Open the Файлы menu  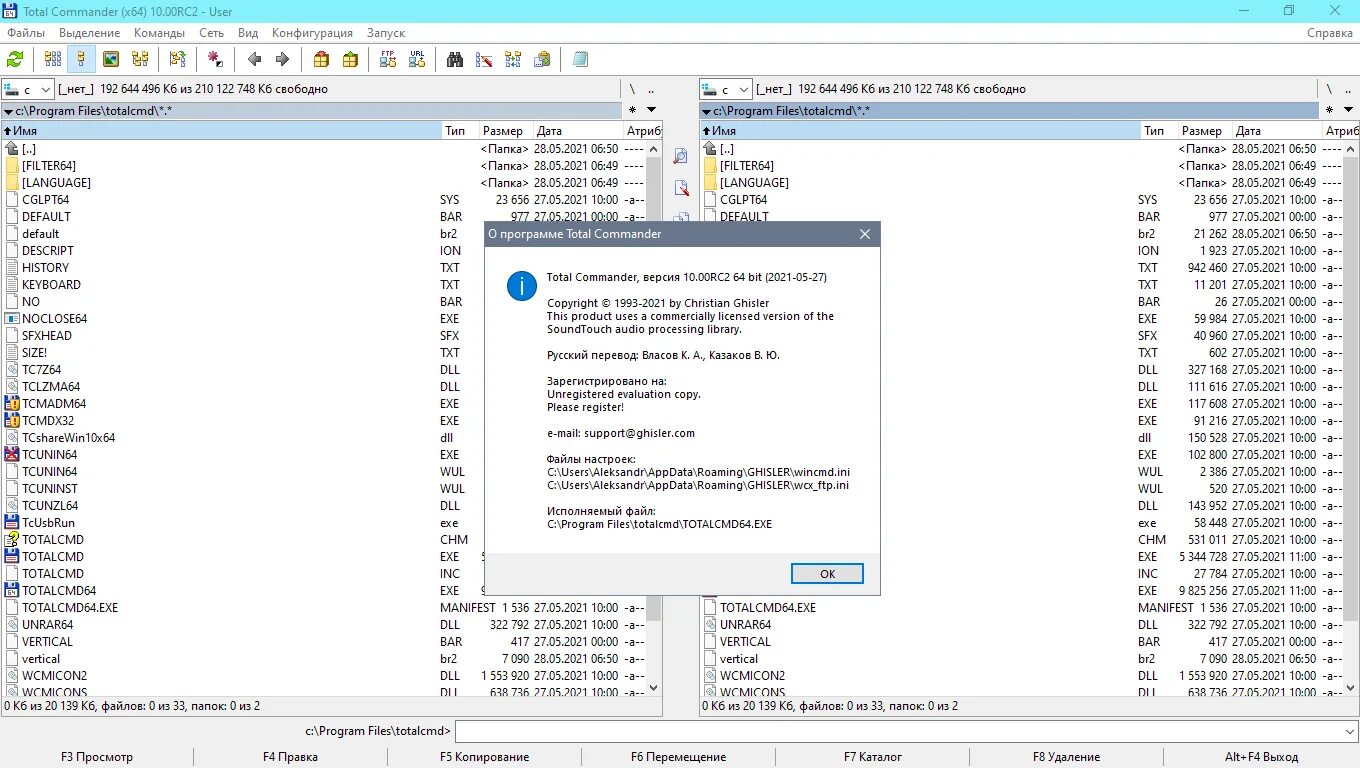[26, 33]
